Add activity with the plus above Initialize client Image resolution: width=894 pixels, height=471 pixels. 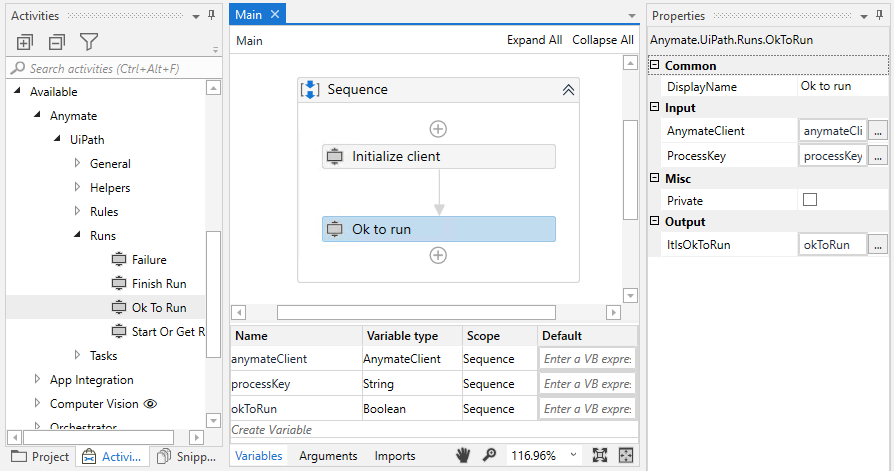click(x=438, y=129)
